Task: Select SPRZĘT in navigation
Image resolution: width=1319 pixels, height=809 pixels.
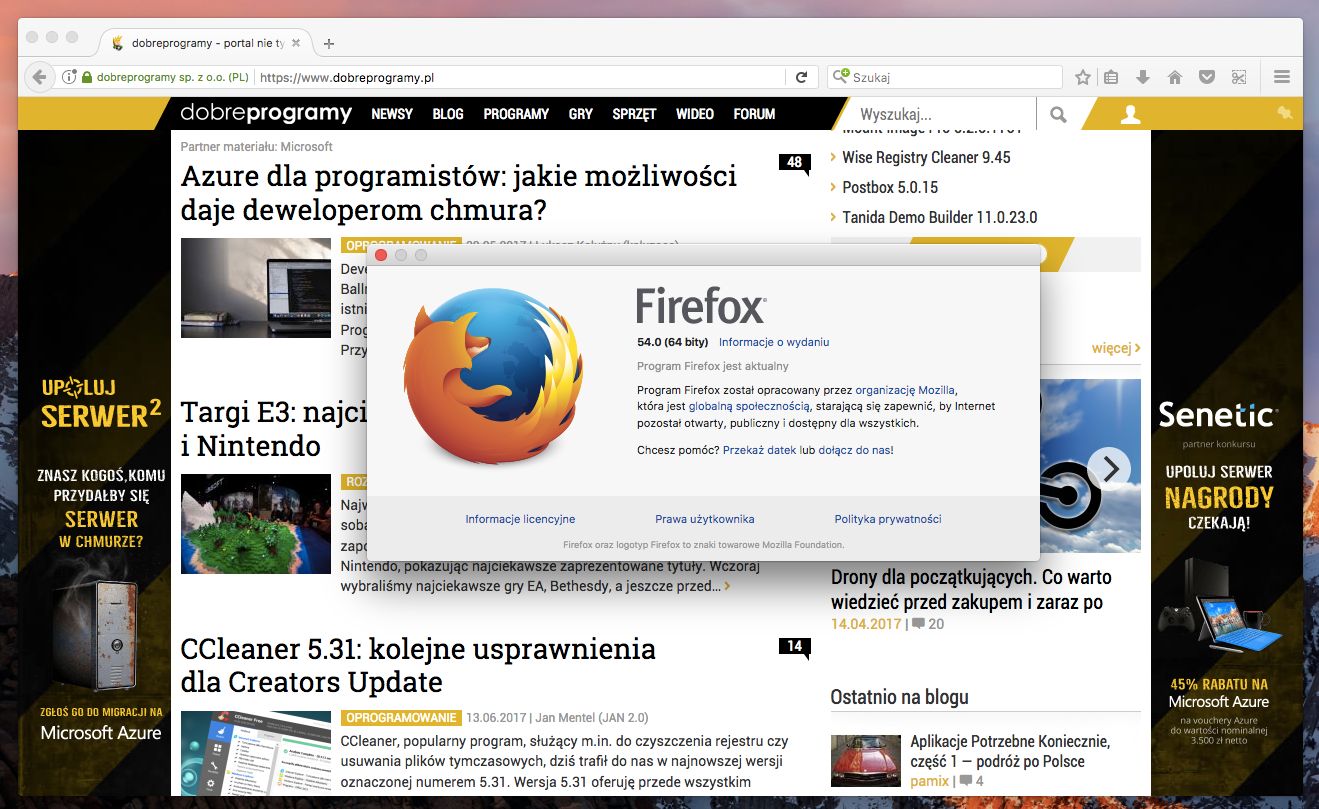Action: point(635,114)
